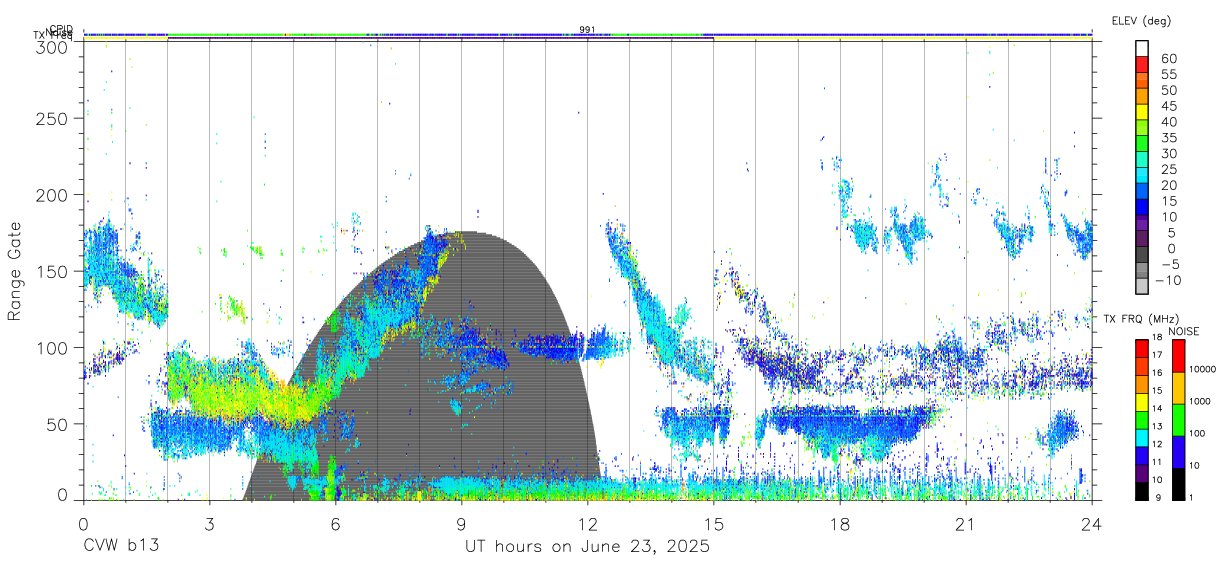Click the '30' value on ELEV scale
The height and width of the screenshot is (567, 1228).
tap(1167, 153)
